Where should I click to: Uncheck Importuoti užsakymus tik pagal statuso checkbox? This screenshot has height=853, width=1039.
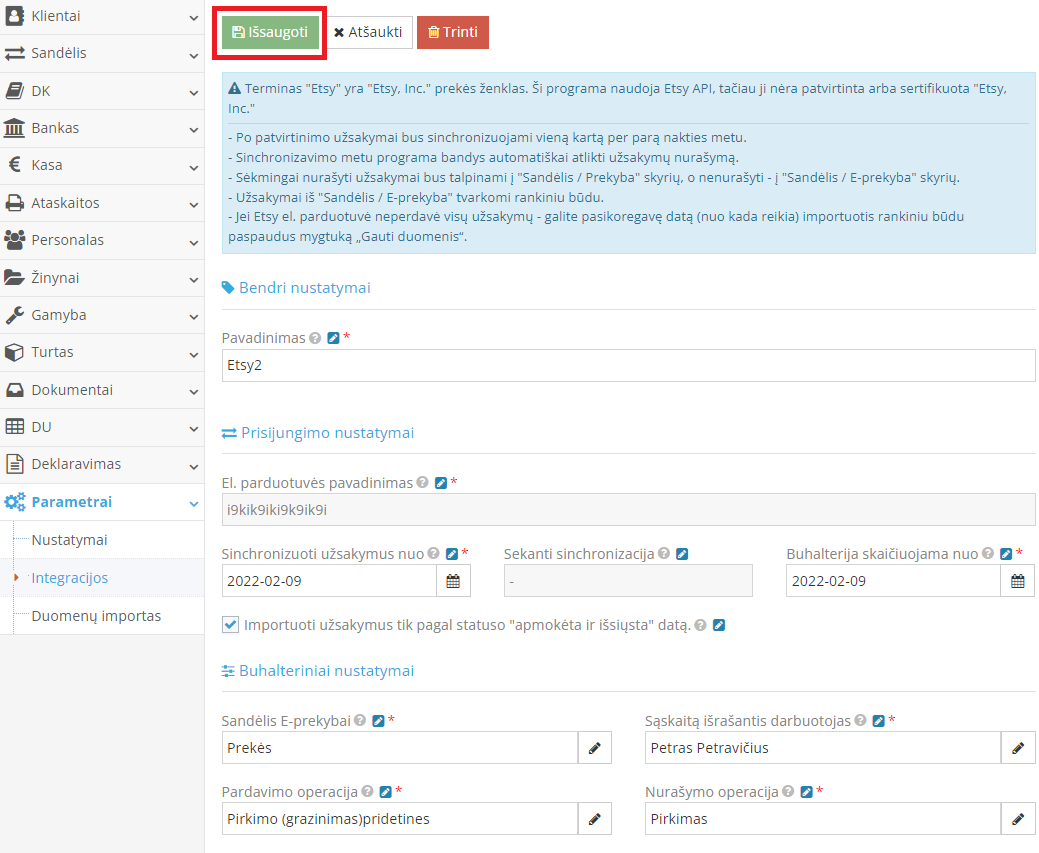click(x=230, y=624)
